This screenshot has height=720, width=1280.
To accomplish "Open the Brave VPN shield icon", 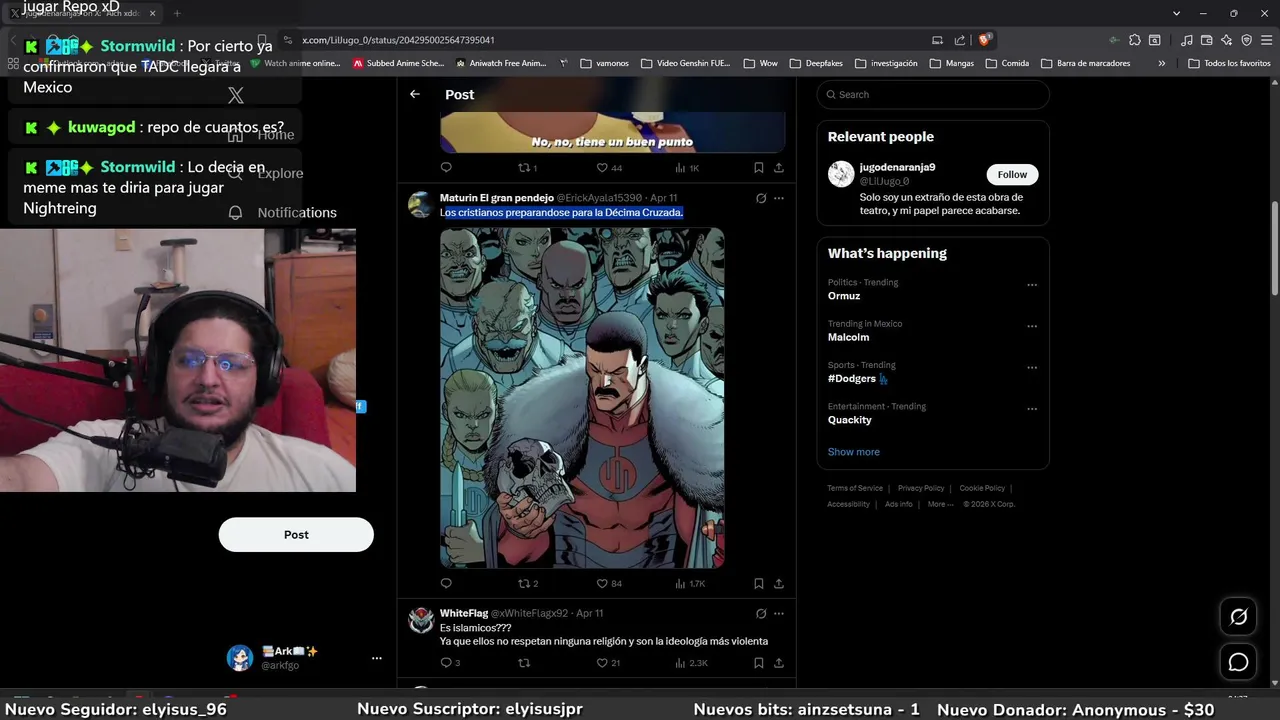I will [1246, 40].
